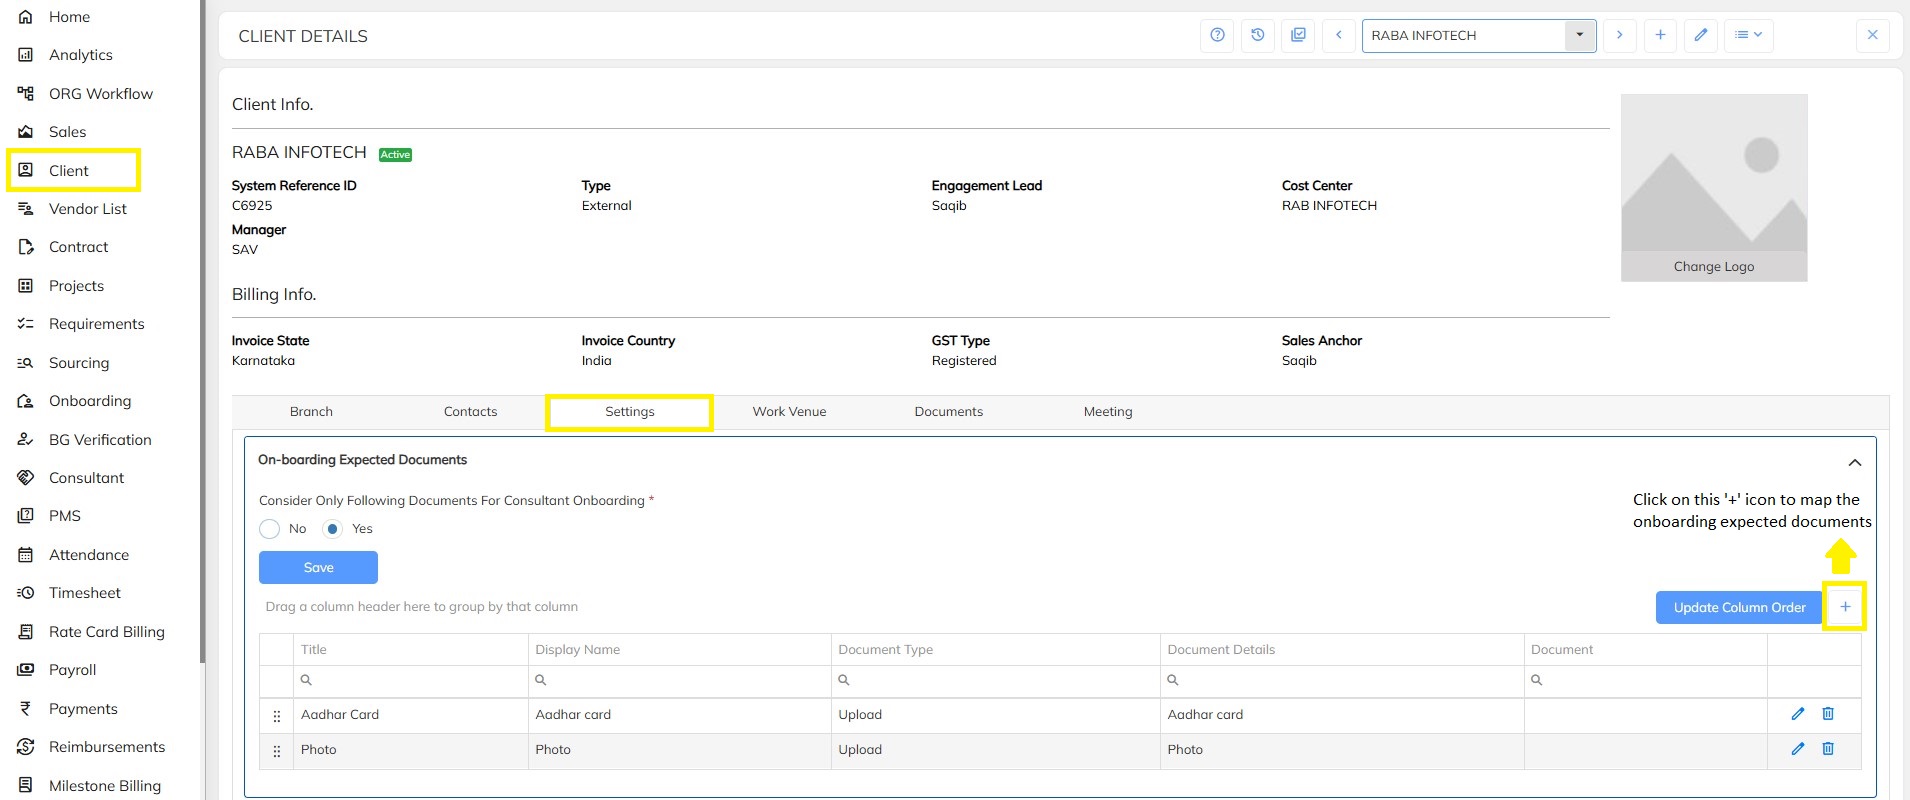Click the add new client plus icon

pyautogui.click(x=1660, y=35)
